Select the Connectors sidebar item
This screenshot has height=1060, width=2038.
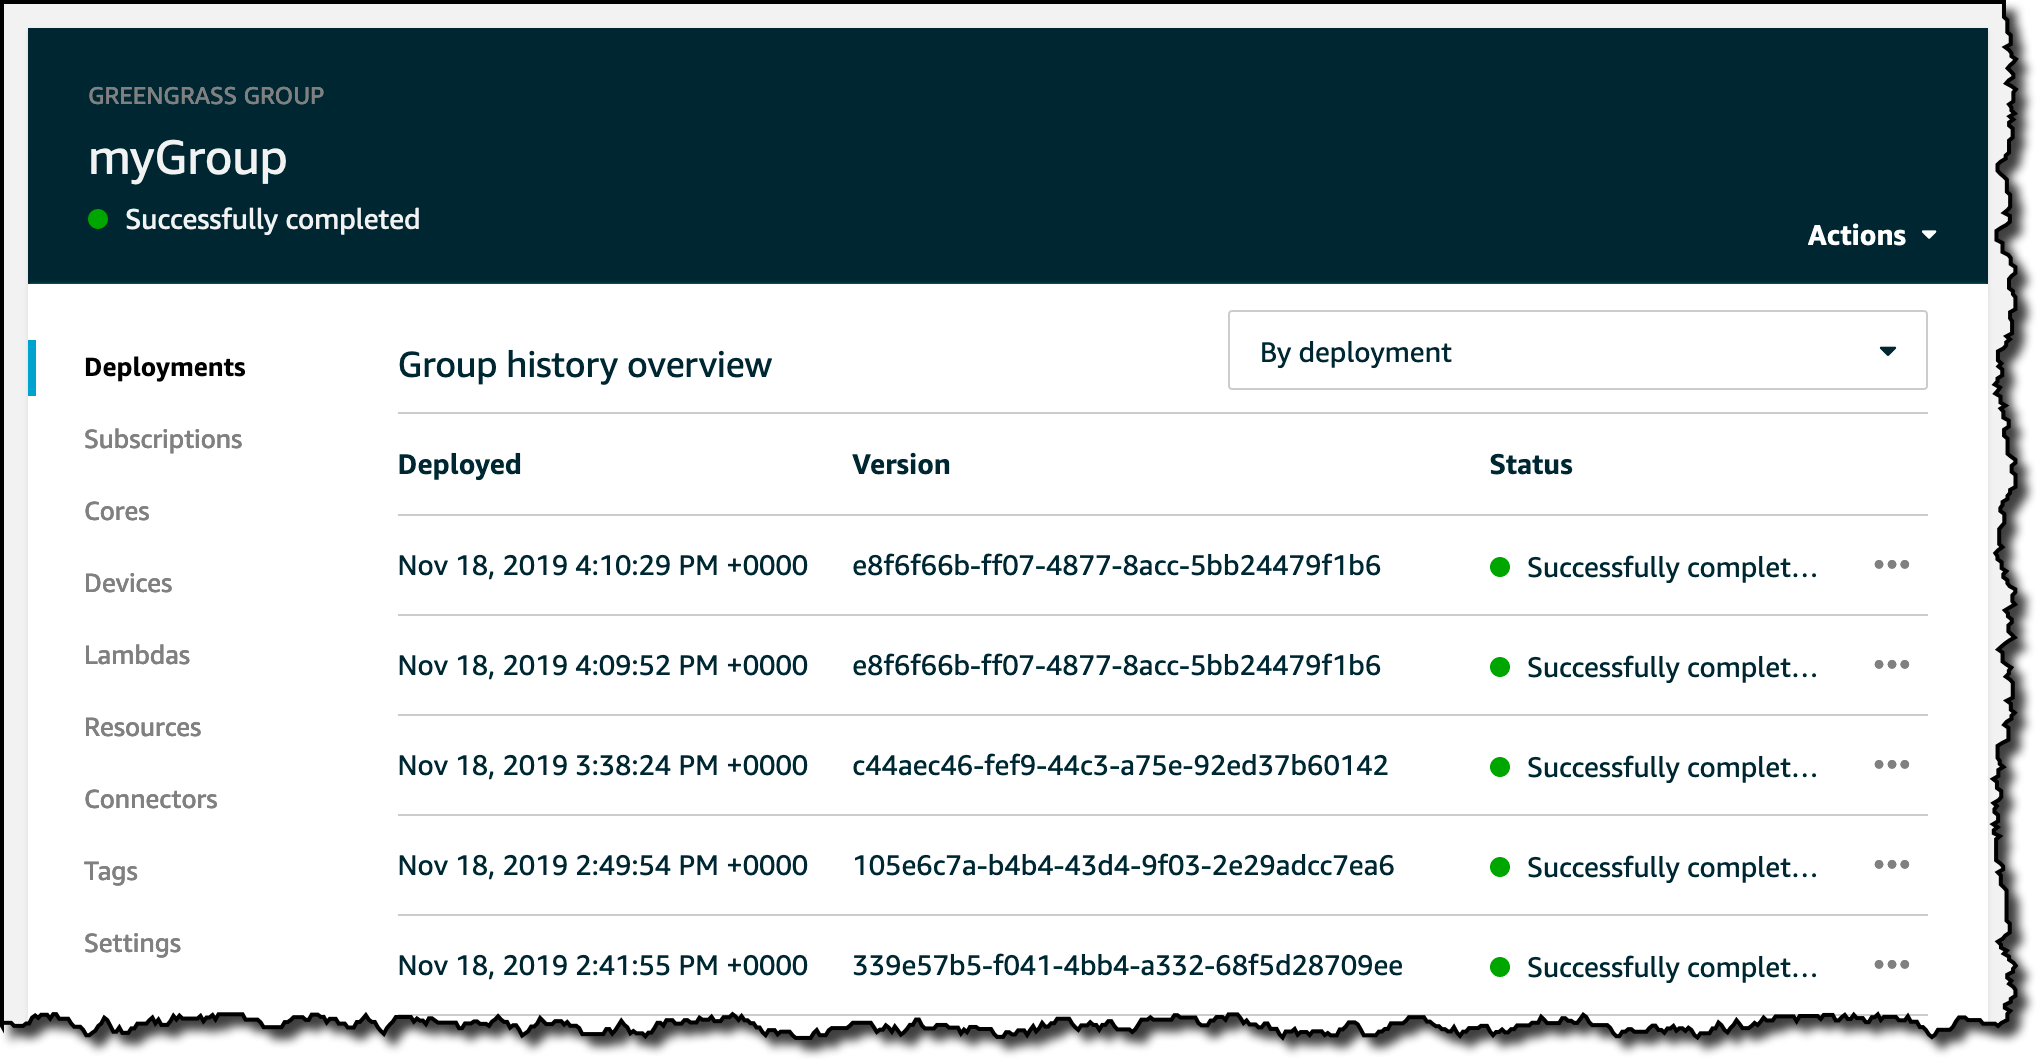click(151, 799)
